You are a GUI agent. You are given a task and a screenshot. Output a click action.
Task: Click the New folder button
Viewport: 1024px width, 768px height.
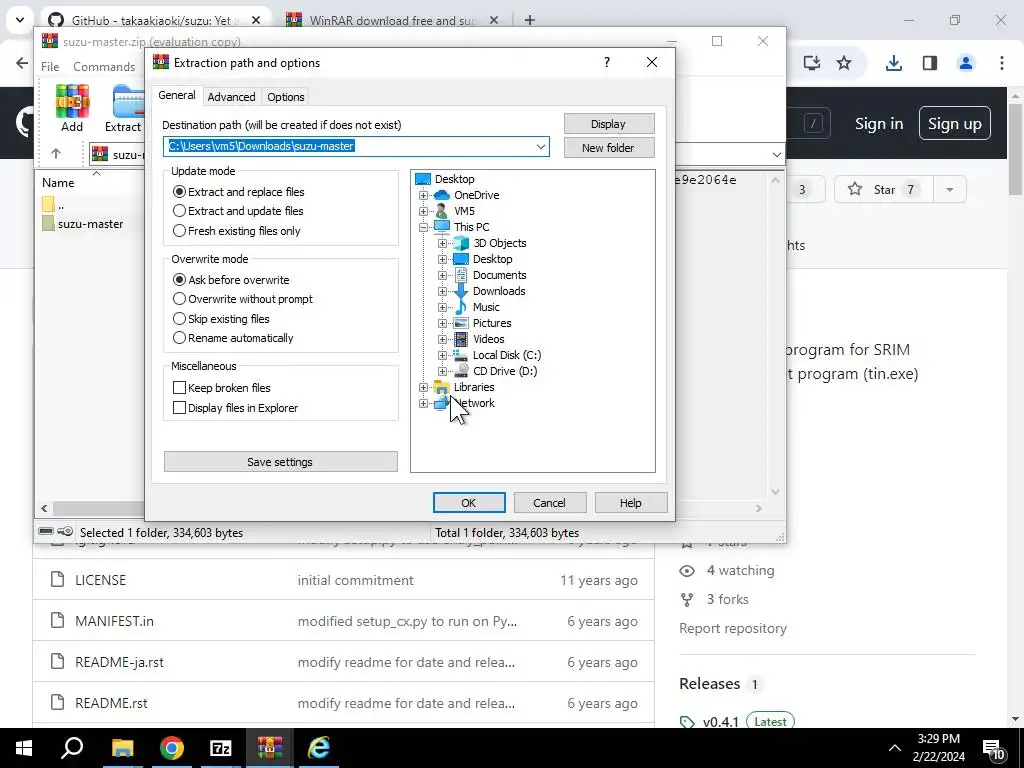(x=609, y=148)
